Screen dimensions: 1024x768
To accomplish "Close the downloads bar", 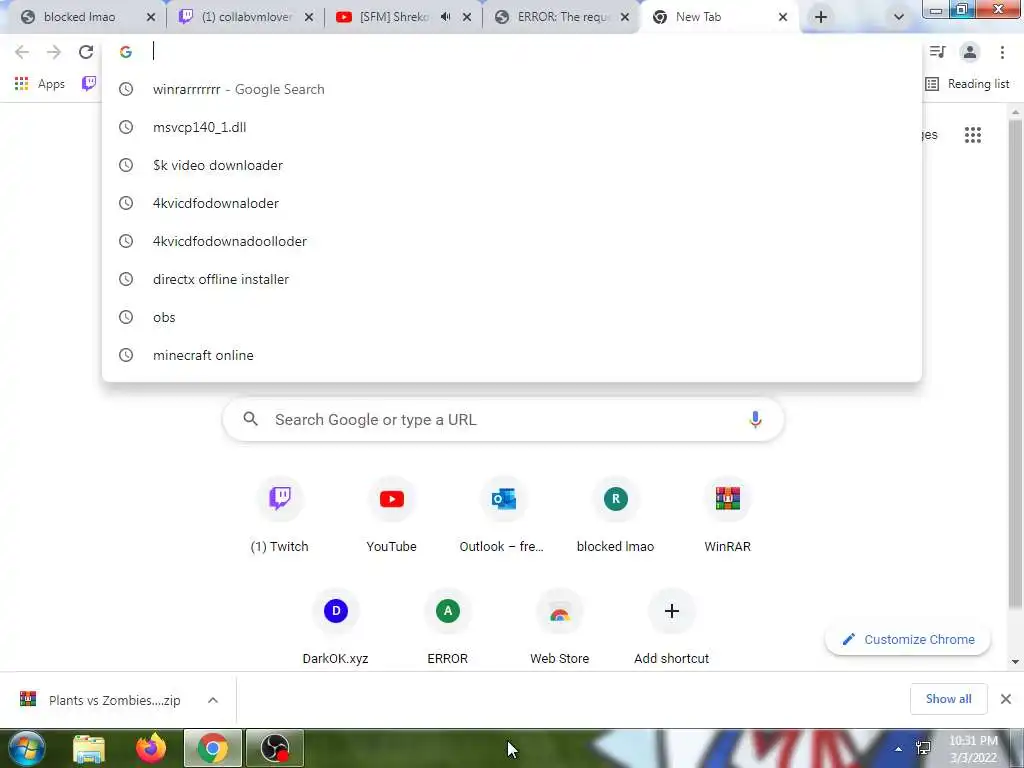I will 1006,699.
